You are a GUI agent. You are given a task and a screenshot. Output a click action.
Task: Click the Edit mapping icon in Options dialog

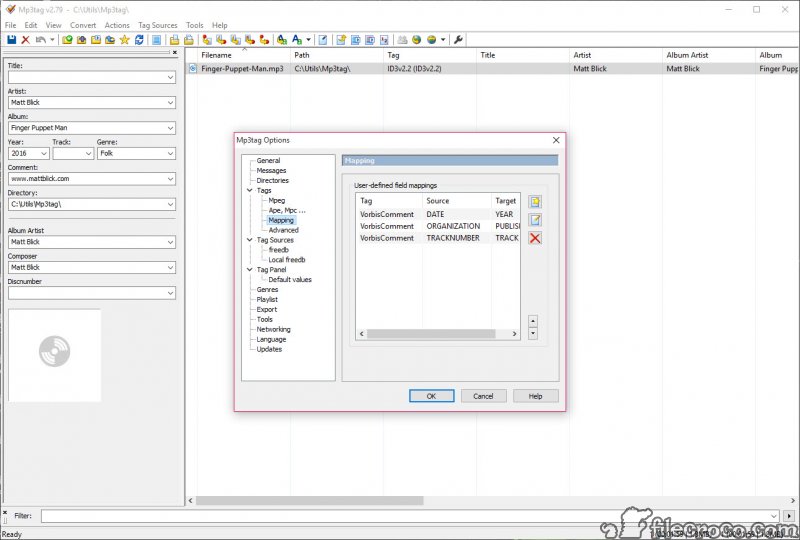click(x=535, y=220)
